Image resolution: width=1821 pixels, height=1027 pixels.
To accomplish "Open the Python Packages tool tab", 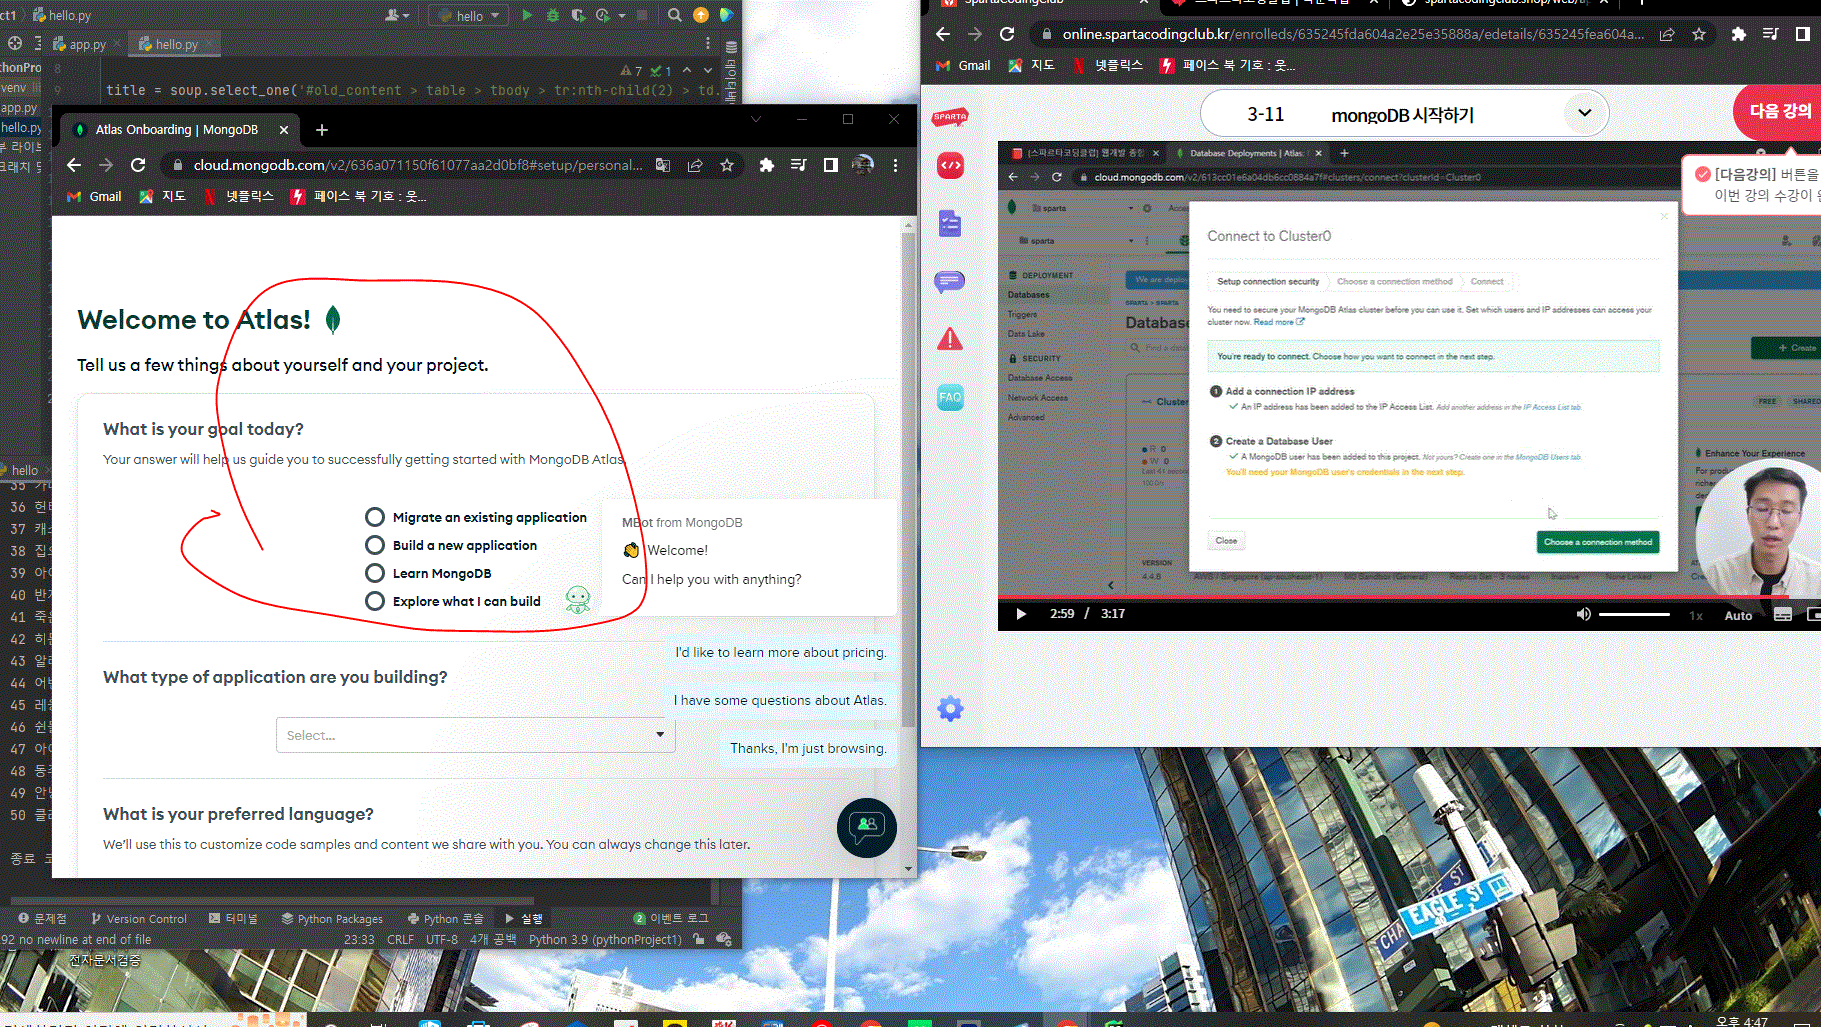I will [332, 918].
